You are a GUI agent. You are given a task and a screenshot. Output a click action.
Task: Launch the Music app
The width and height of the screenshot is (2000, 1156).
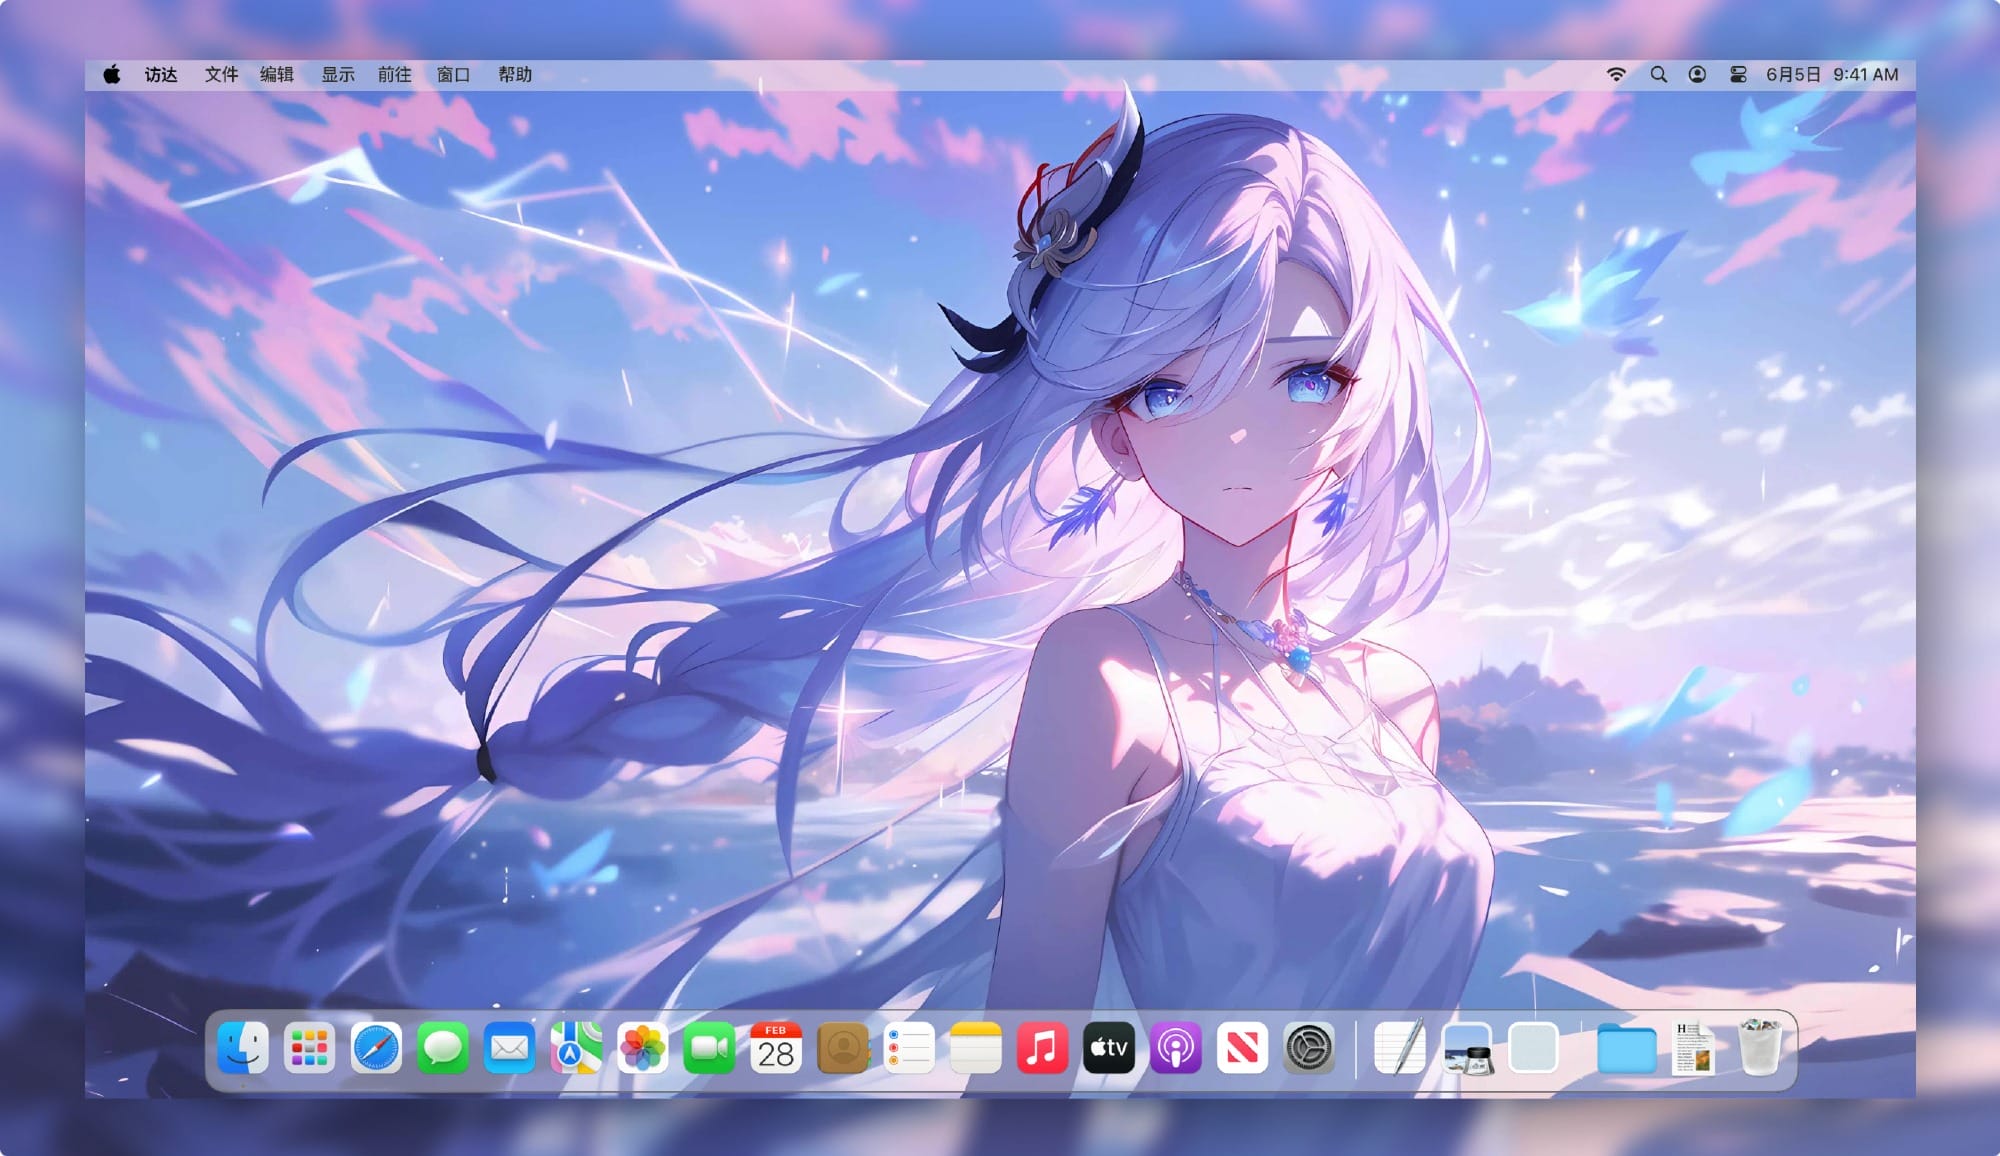(1042, 1048)
